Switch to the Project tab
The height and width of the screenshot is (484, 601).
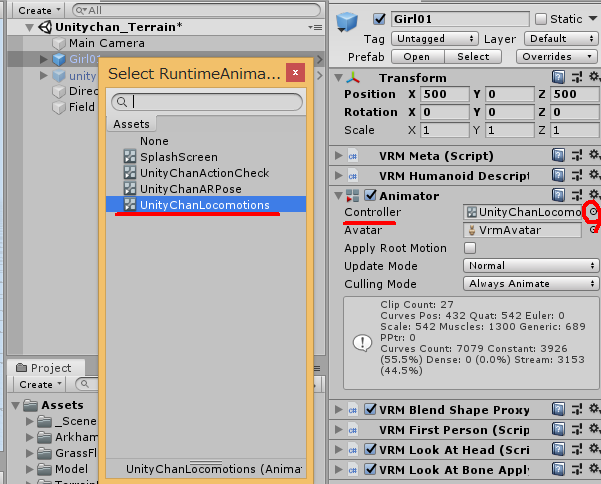coord(44,368)
